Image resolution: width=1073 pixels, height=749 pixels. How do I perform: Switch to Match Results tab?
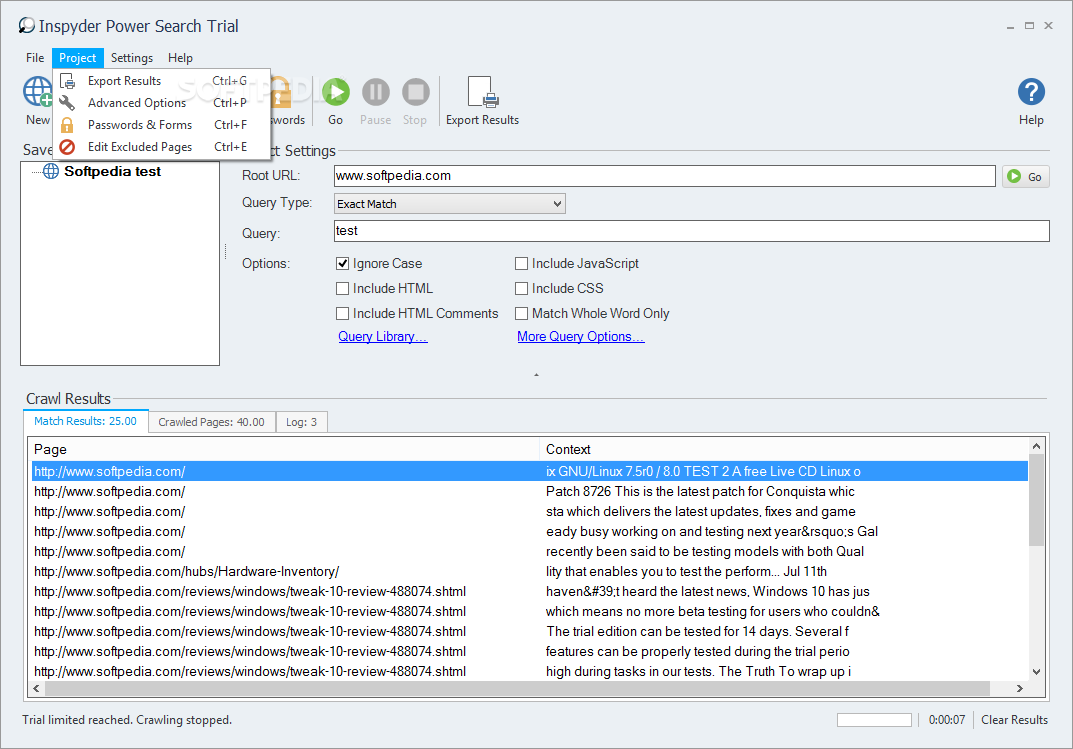click(x=86, y=421)
